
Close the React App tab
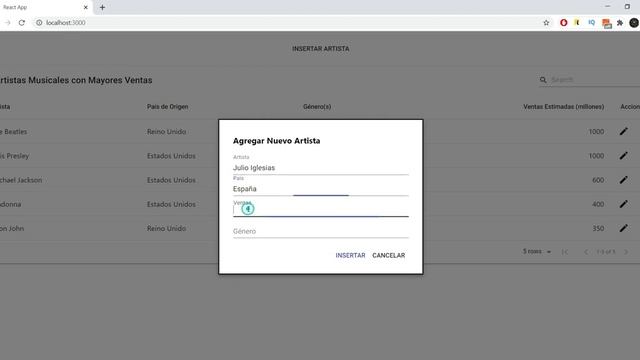(86, 7)
